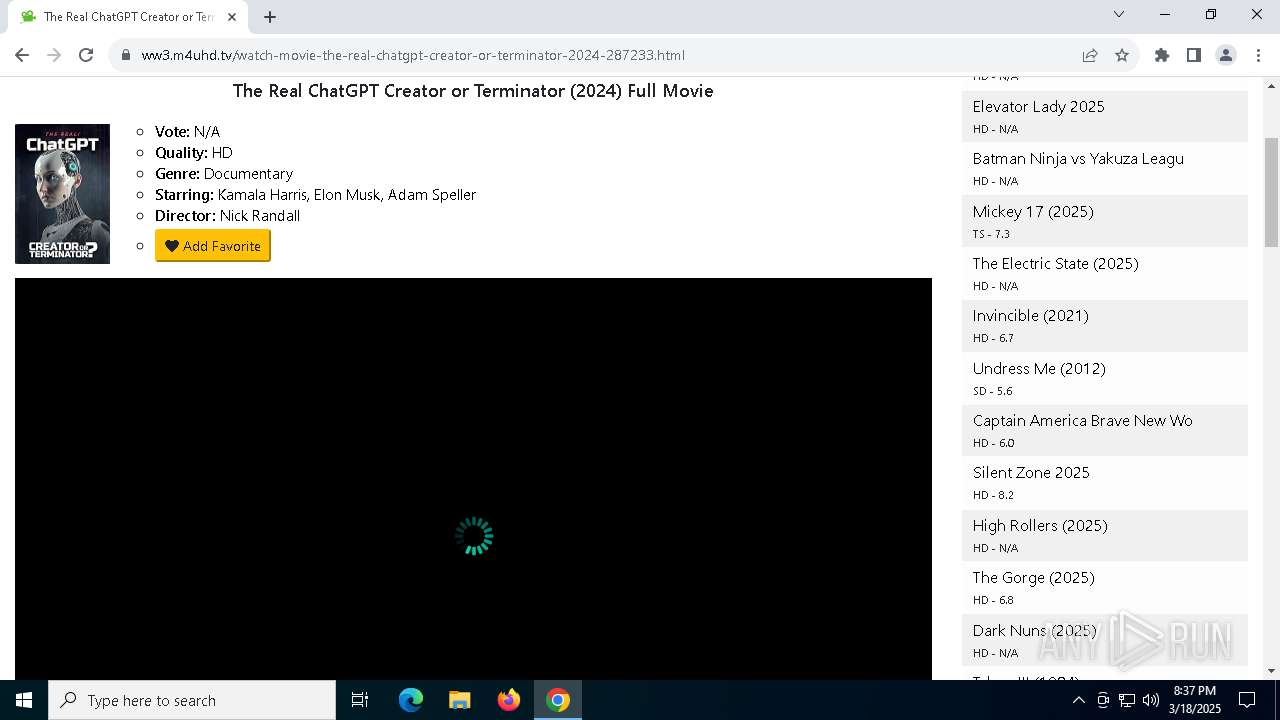Viewport: 1280px width, 720px height.
Task: Open the taskbar clock and date
Action: click(x=1195, y=700)
